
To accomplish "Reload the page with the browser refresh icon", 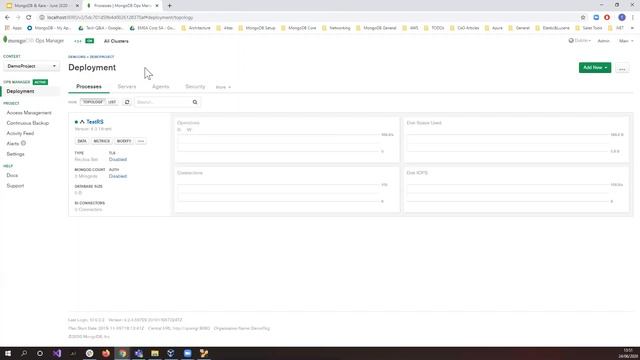I will (29, 17).
